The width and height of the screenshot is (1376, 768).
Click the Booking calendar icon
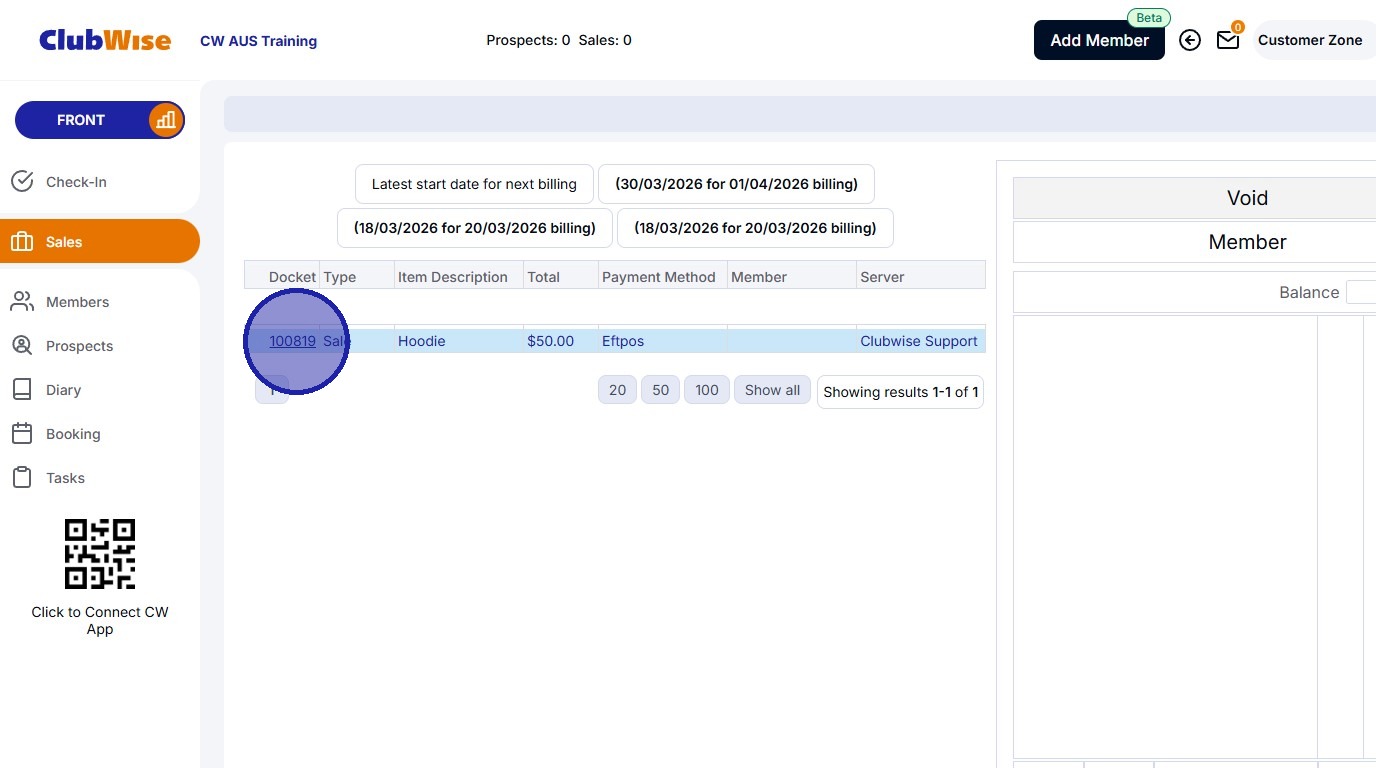(22, 434)
